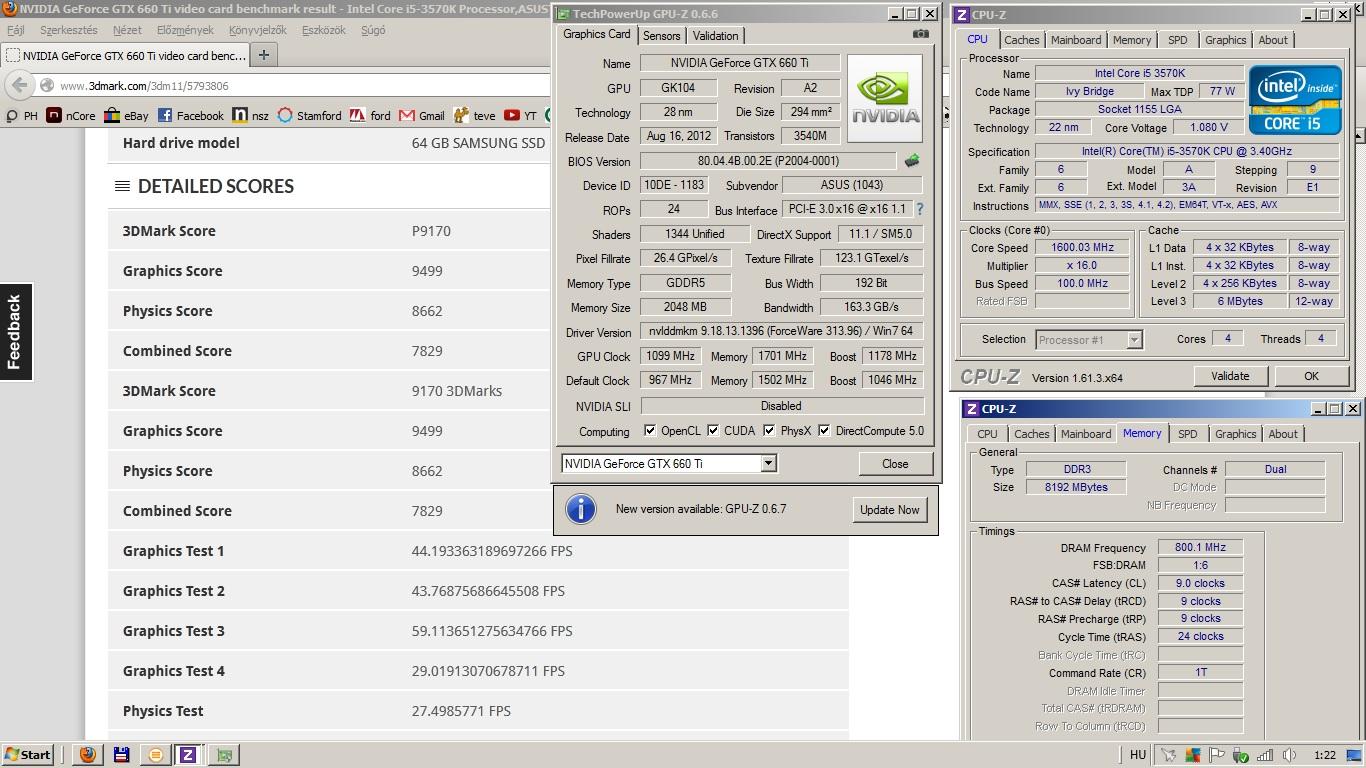Screen dimensions: 1366x768
Task: Click the Firefox icon in the taskbar
Action: [88, 755]
